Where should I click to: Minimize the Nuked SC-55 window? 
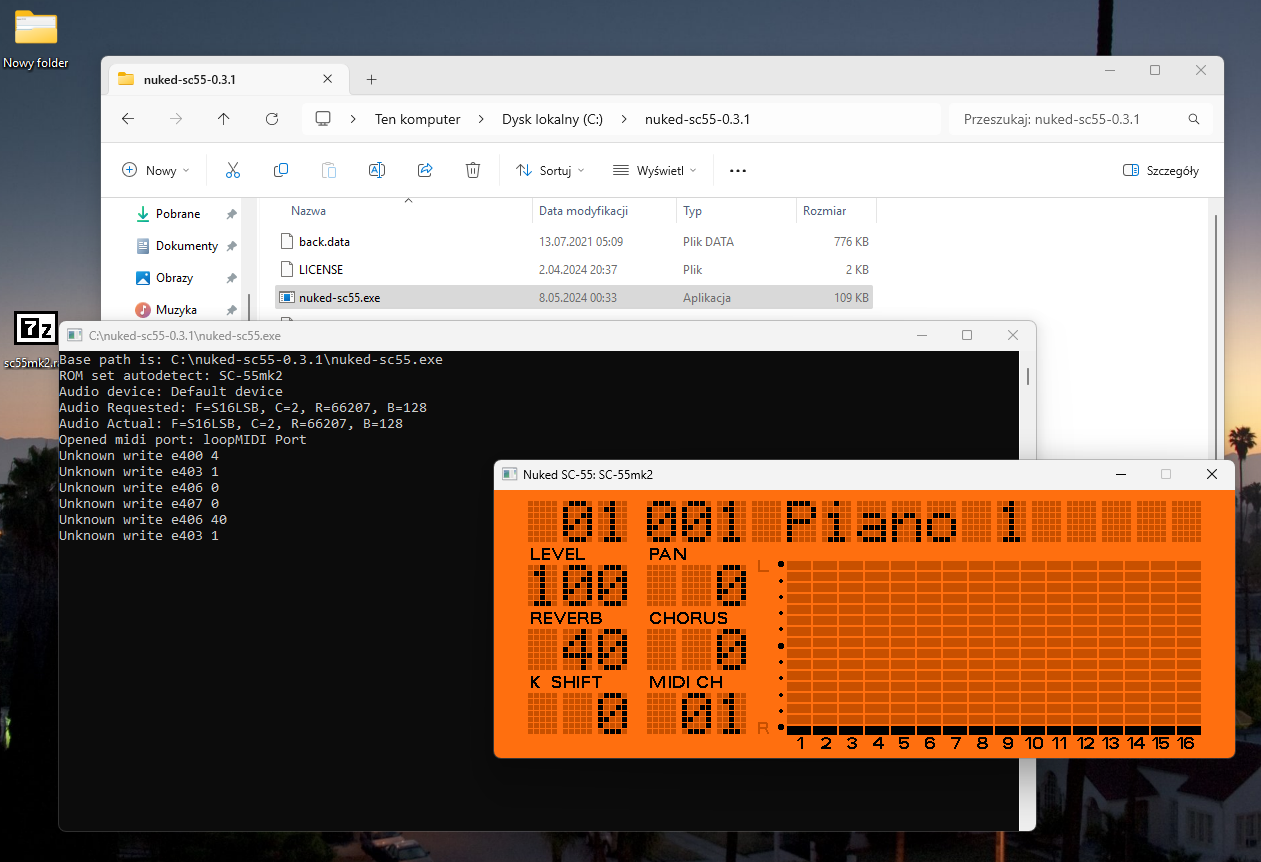coord(1120,474)
